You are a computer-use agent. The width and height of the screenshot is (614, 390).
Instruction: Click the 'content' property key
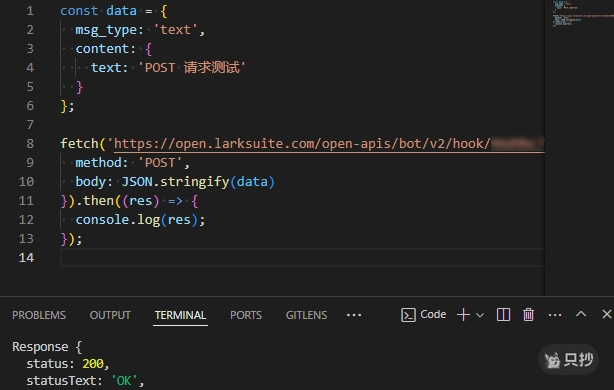[102, 49]
